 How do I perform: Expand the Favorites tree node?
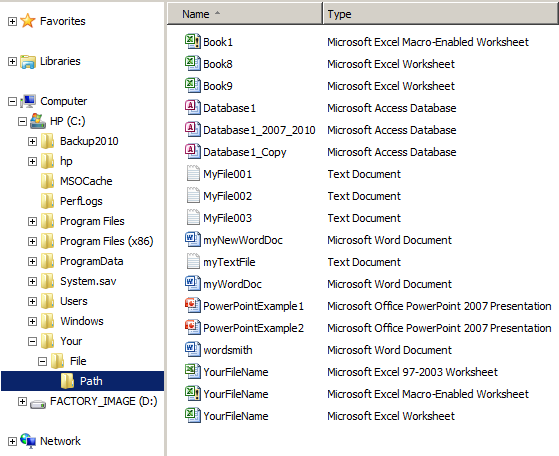[x=12, y=21]
